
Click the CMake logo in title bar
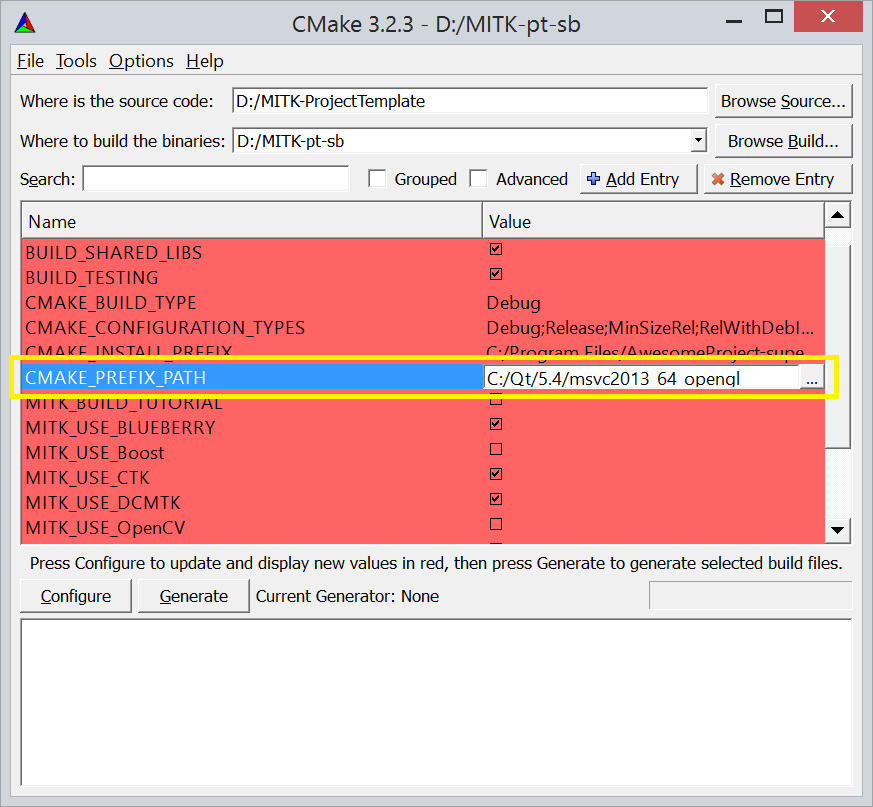[27, 23]
